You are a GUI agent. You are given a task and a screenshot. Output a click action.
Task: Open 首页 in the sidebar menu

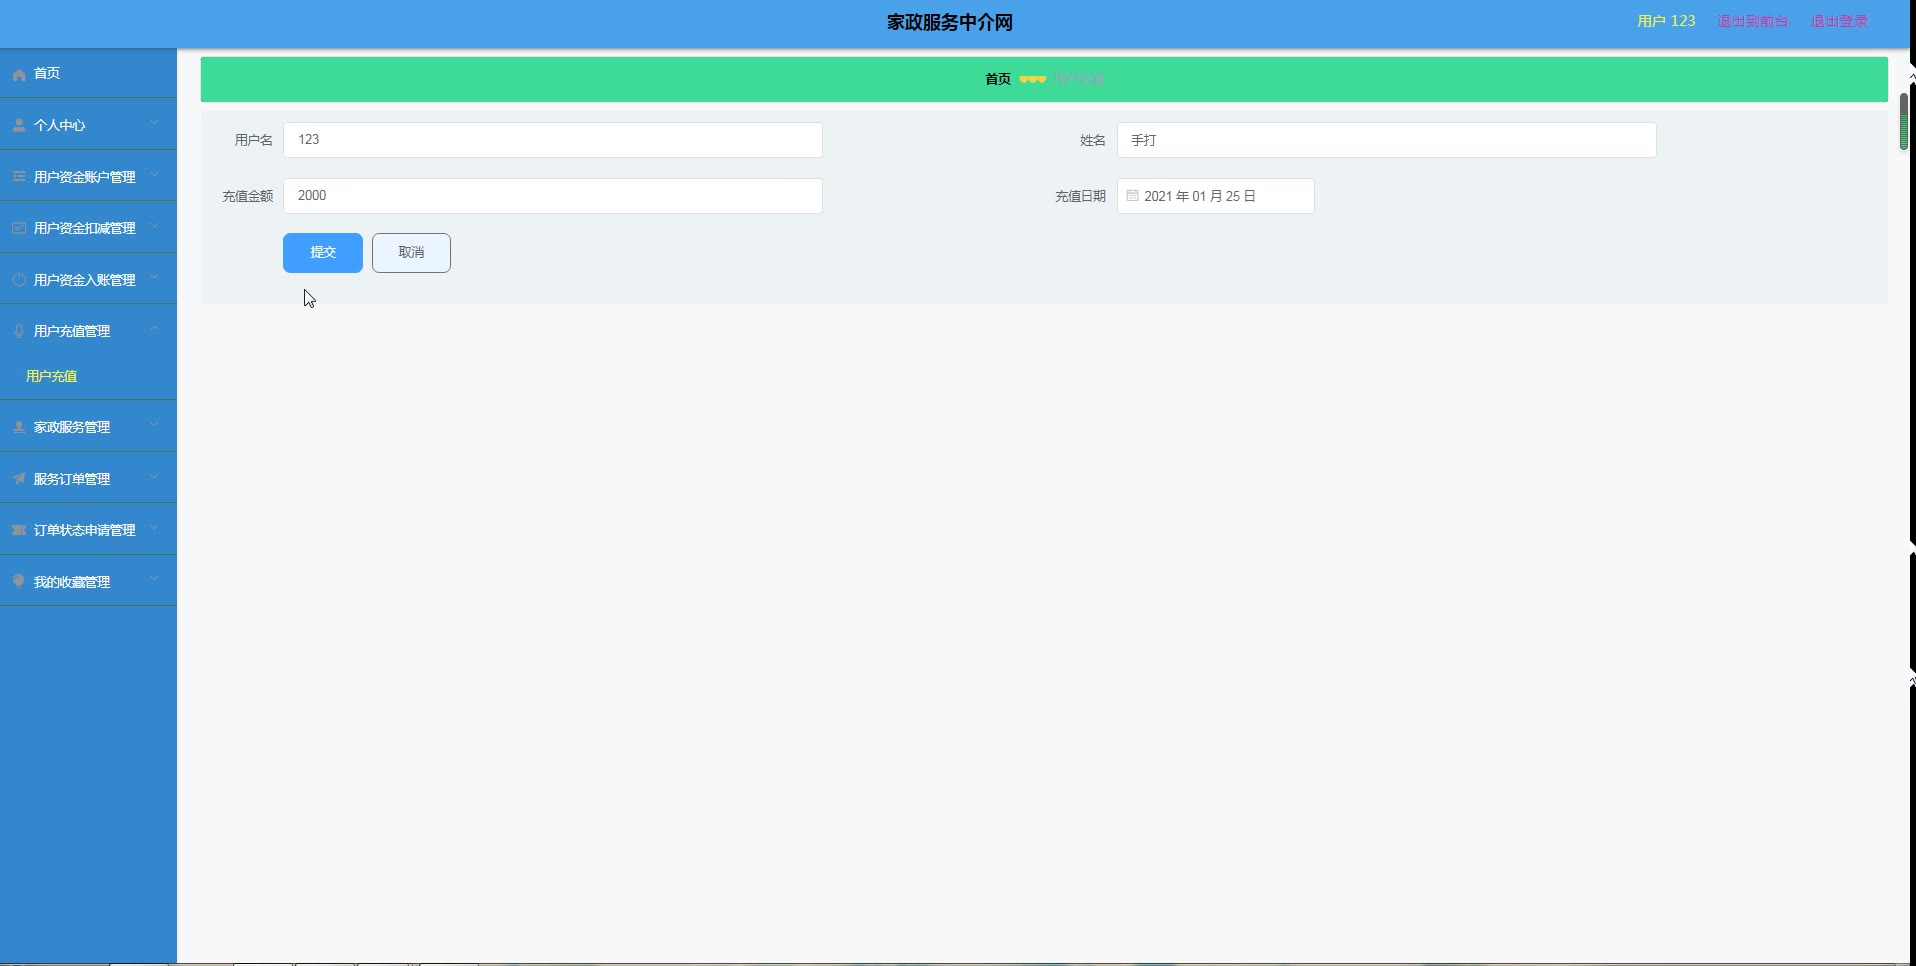pos(88,74)
